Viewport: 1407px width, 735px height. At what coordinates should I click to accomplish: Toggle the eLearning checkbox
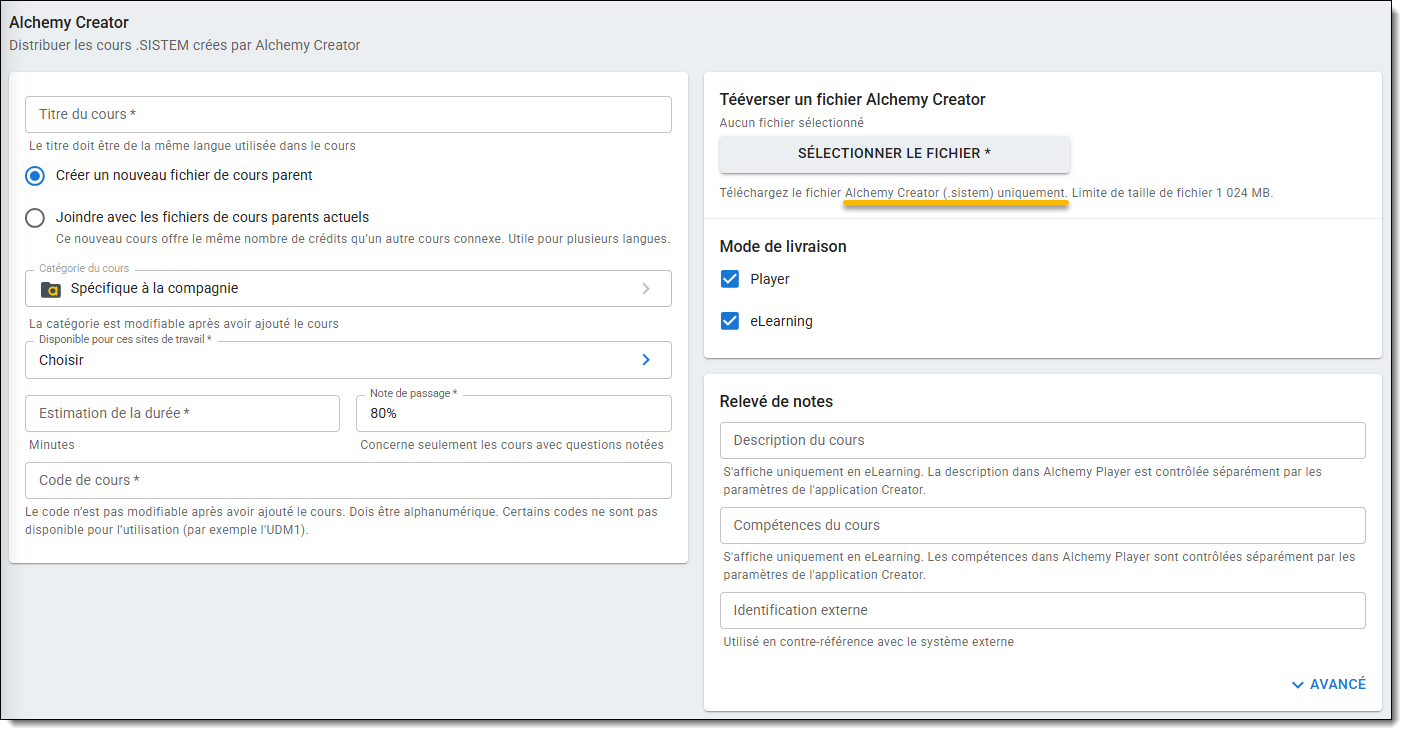tap(730, 322)
